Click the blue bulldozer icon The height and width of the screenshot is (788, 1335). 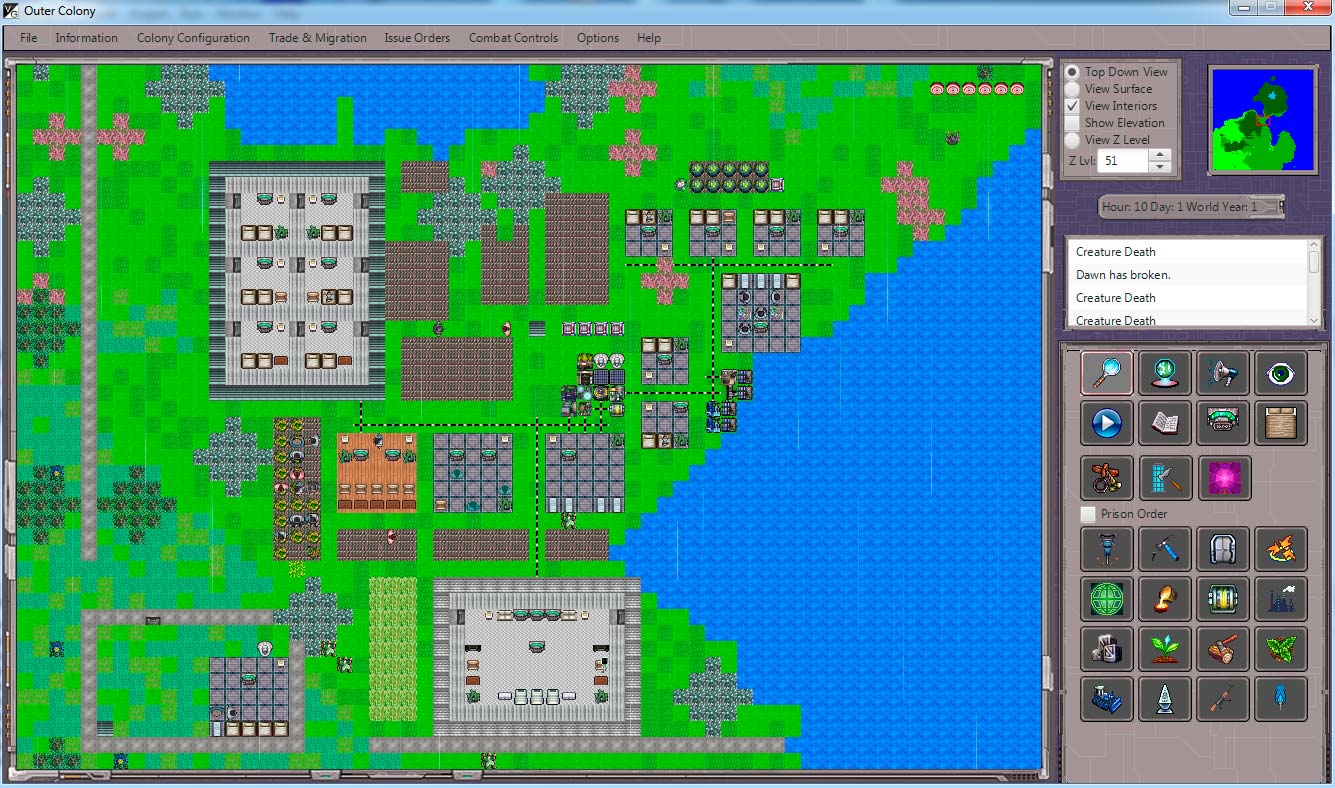(1106, 699)
